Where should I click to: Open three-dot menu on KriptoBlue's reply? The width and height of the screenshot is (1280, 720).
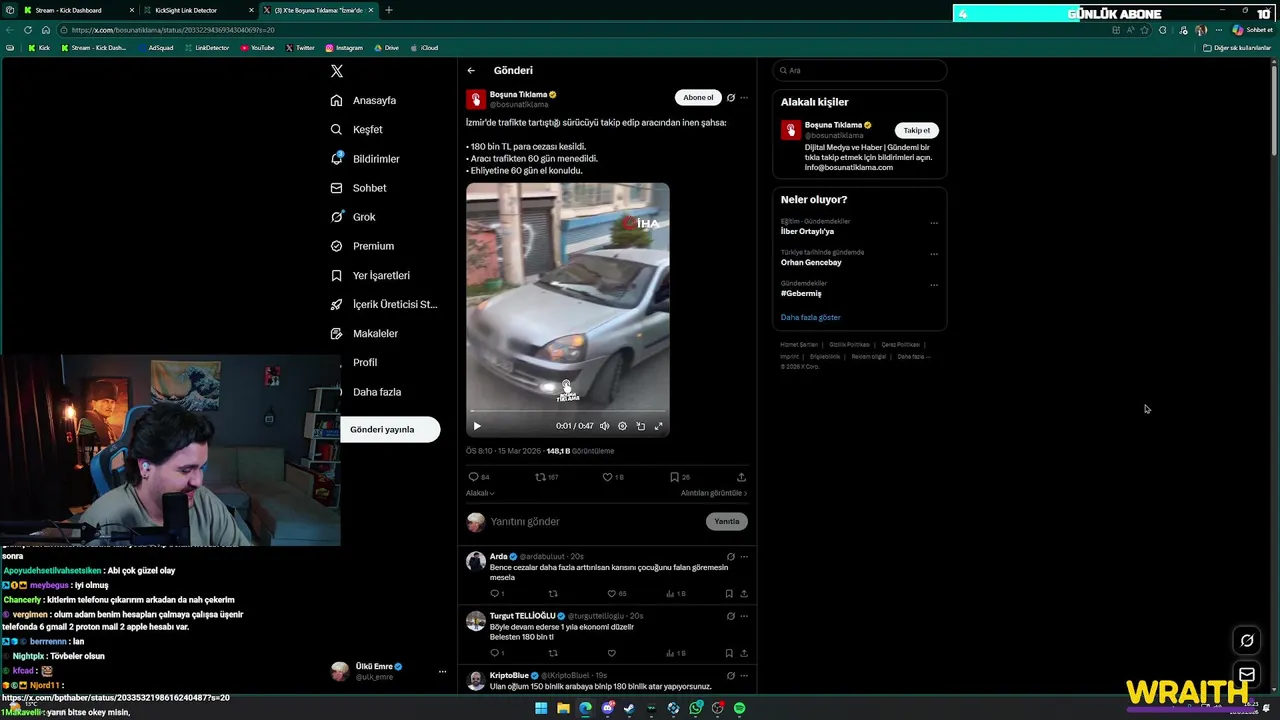pos(744,676)
